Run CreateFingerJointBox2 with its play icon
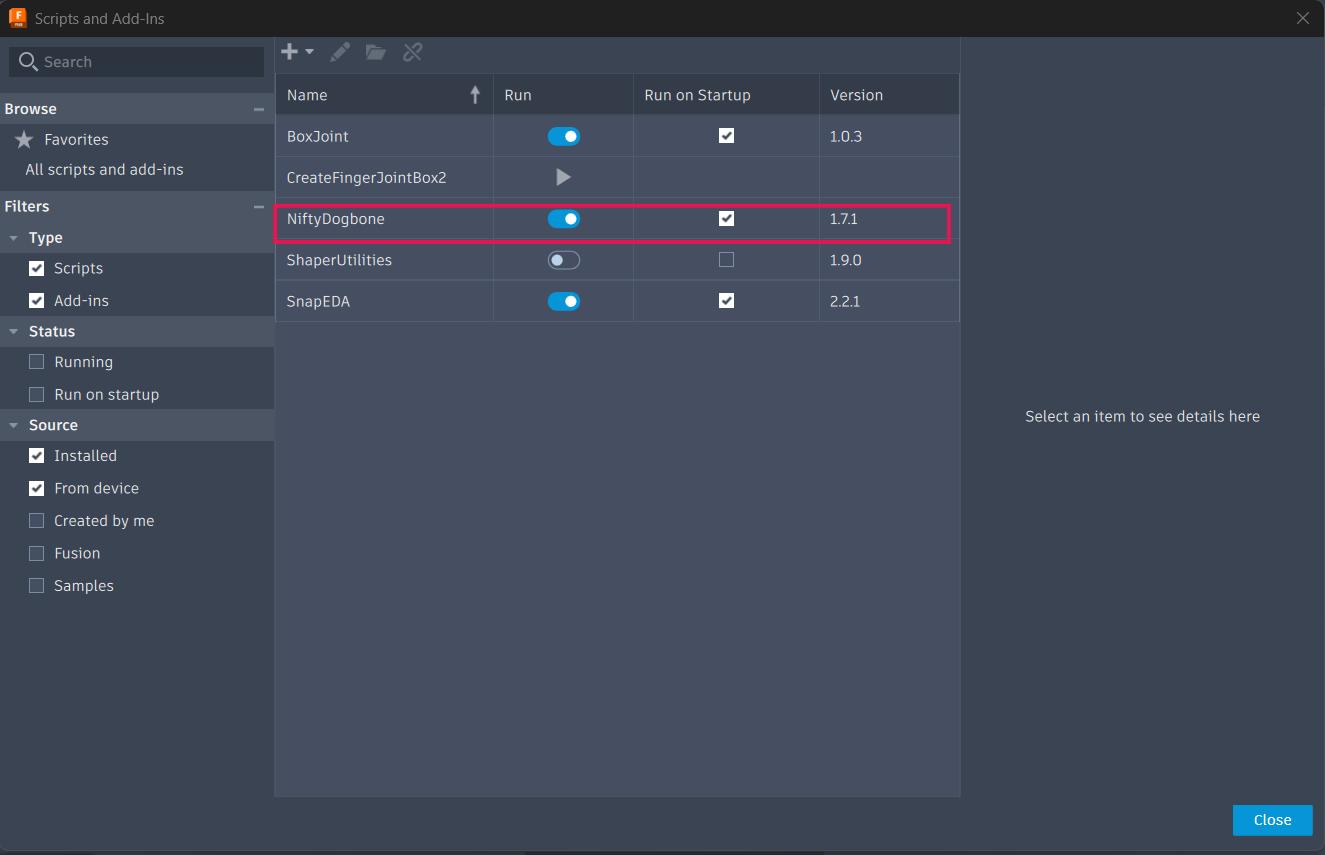Screen dimensions: 1325x855 [563, 177]
